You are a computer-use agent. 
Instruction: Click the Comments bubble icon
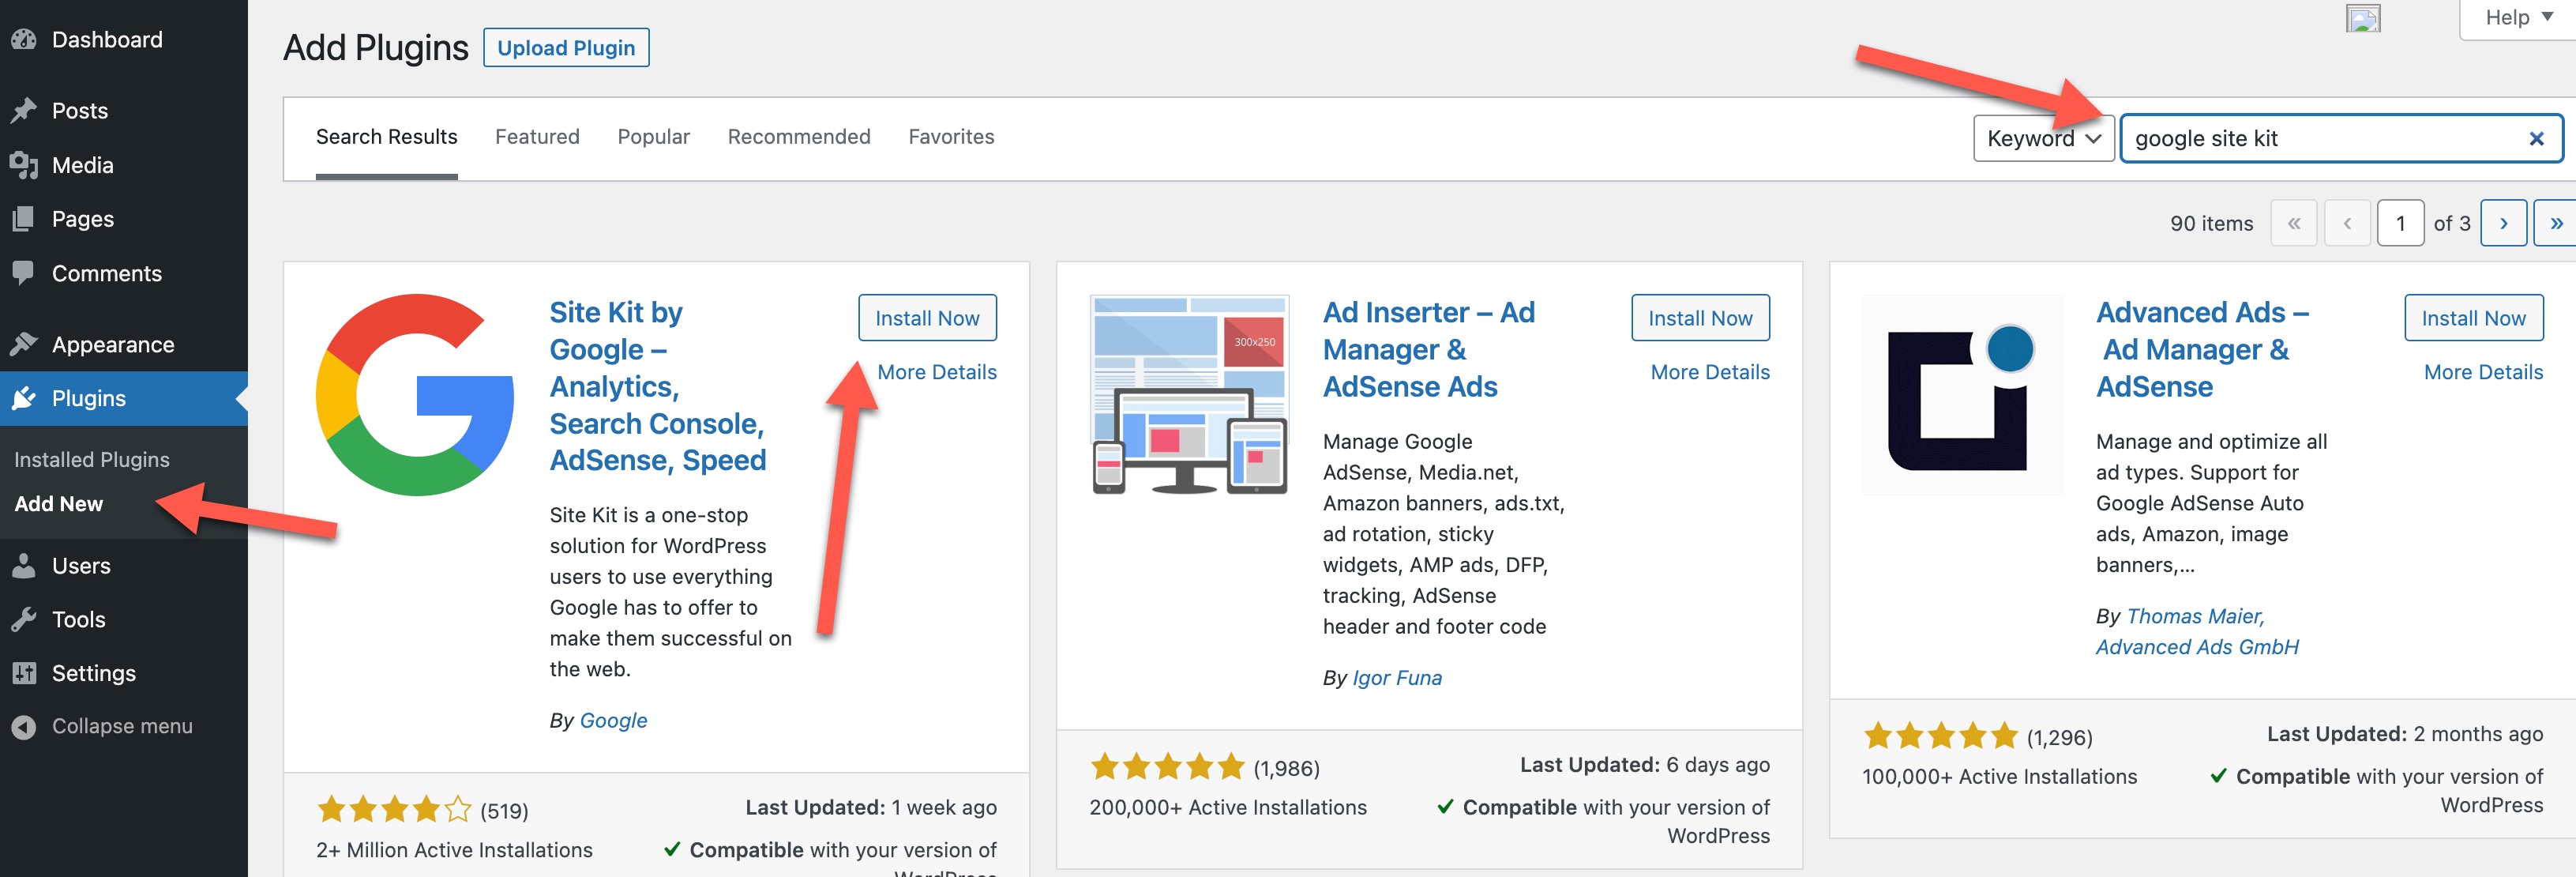pyautogui.click(x=24, y=273)
